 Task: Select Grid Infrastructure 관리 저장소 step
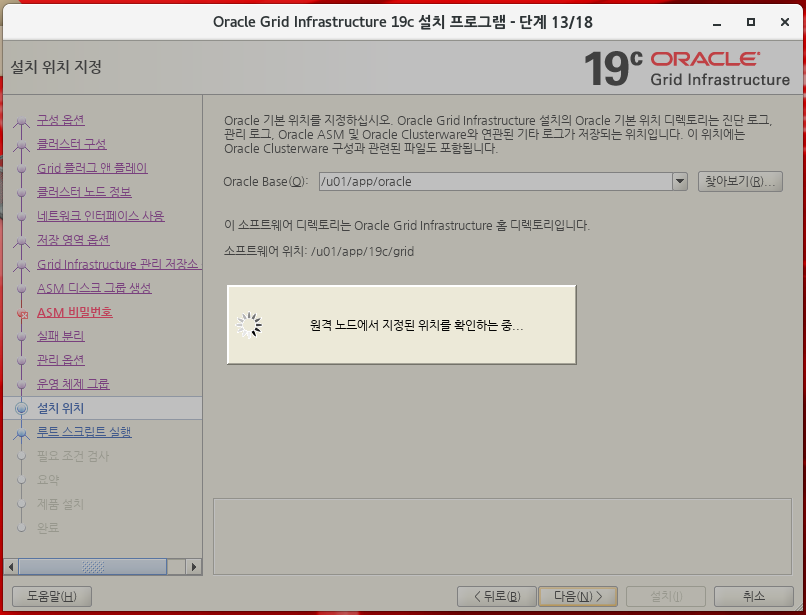coord(119,264)
